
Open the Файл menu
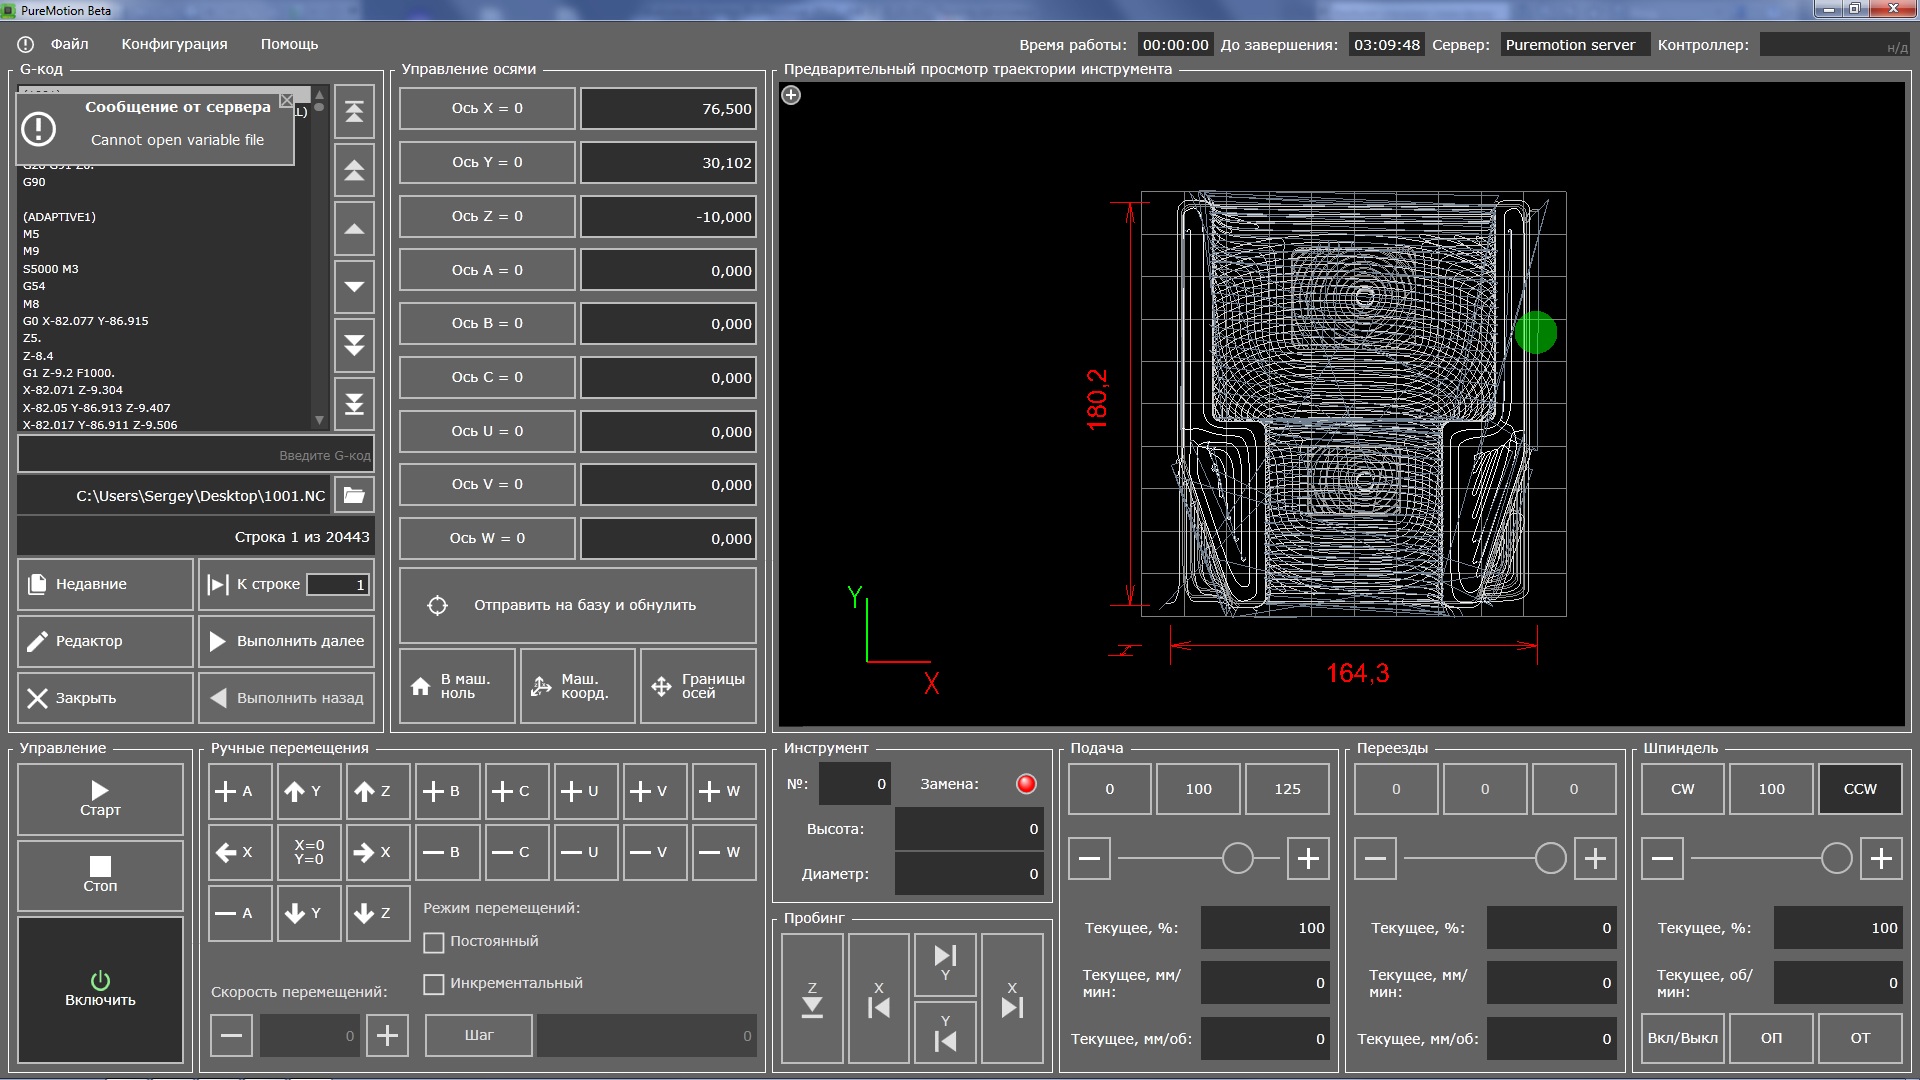coord(69,44)
